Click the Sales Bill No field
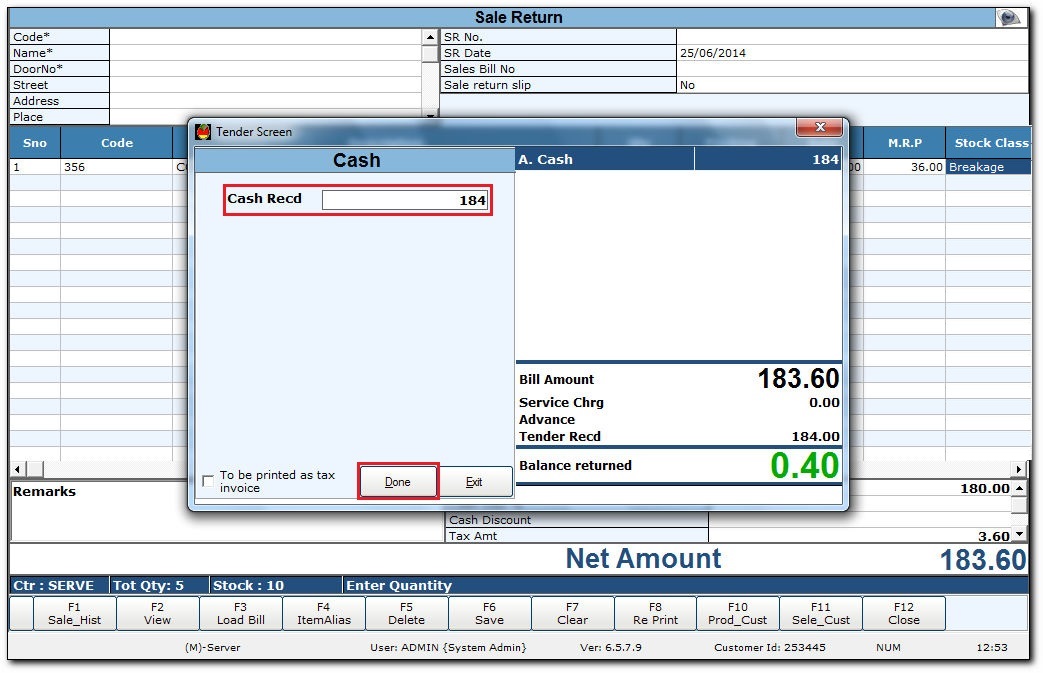 pyautogui.click(x=852, y=68)
